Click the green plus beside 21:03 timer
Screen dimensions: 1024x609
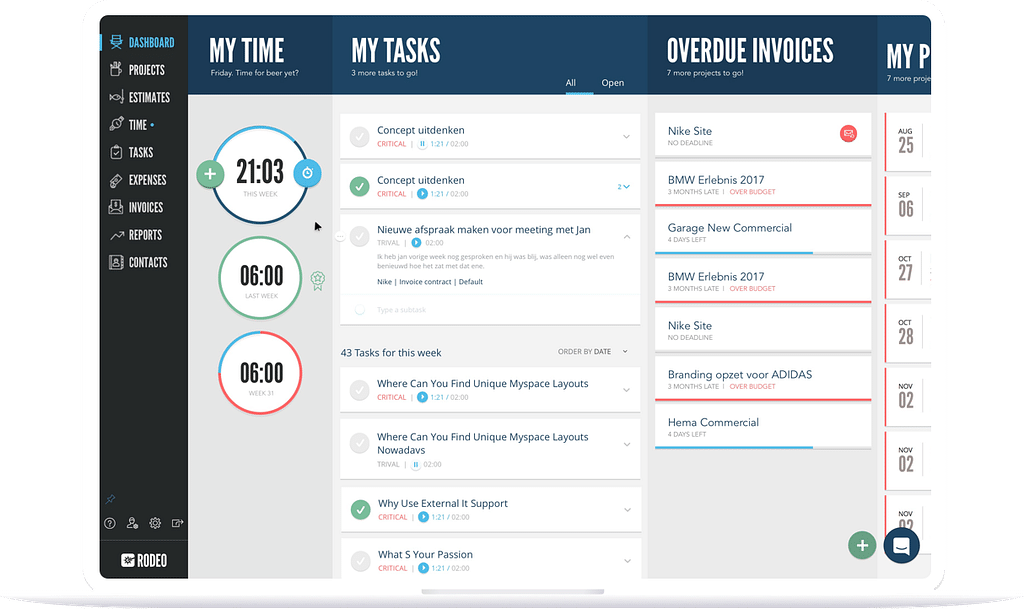(209, 174)
